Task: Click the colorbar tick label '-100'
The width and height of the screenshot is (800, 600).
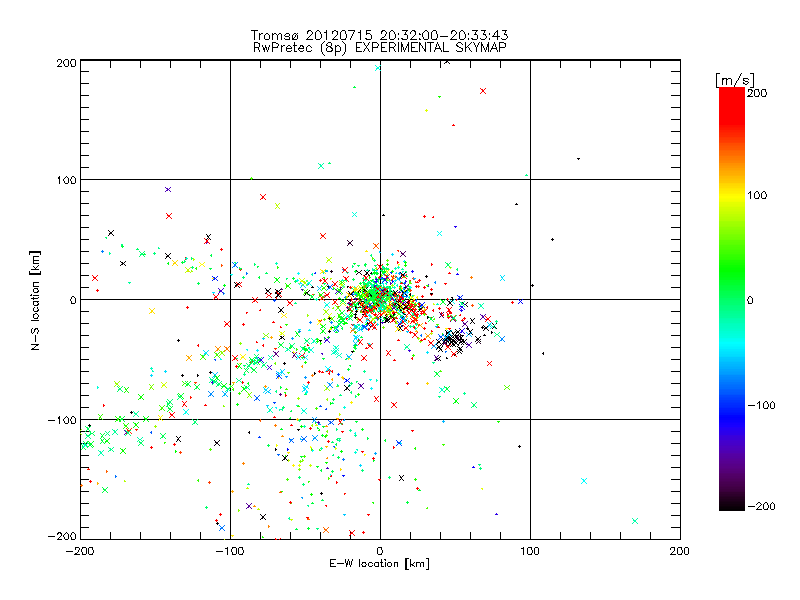Action: [x=761, y=406]
